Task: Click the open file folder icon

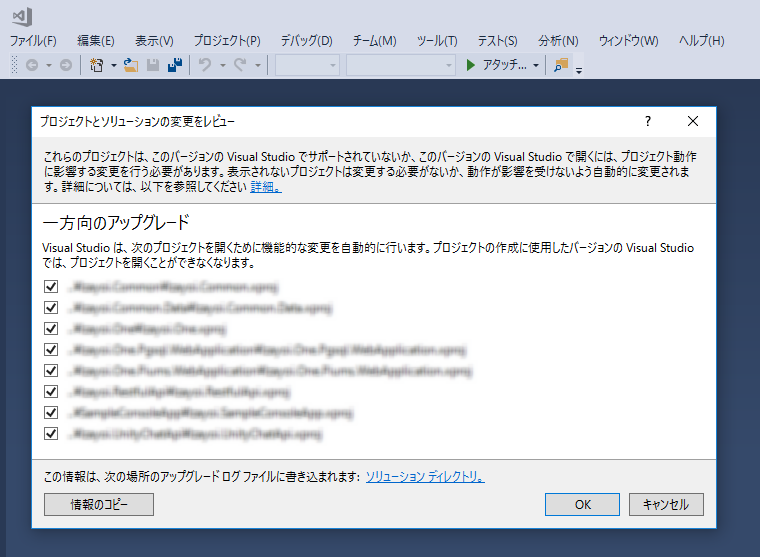Action: 130,65
